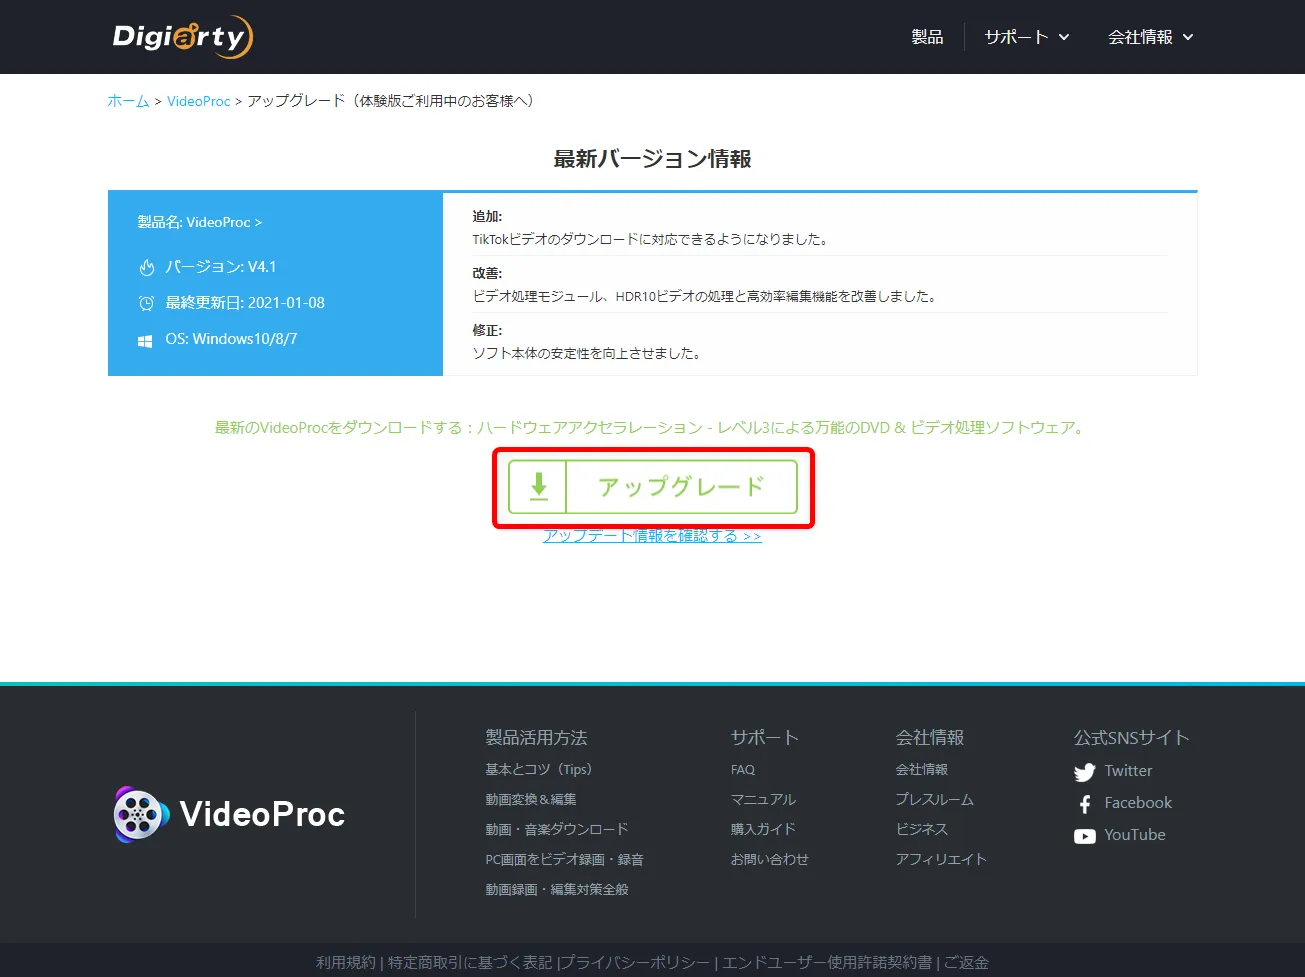Viewport: 1305px width, 977px height.
Task: Open the お問い合わせ footer link
Action: tap(769, 859)
